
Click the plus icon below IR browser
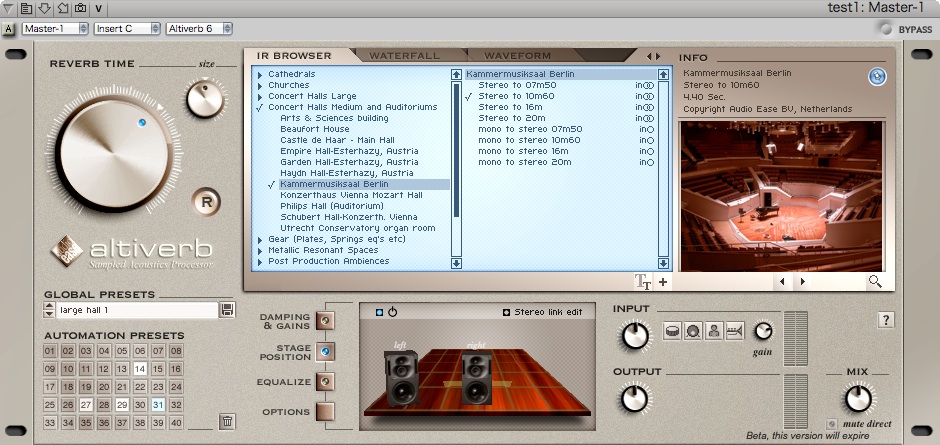click(x=662, y=282)
